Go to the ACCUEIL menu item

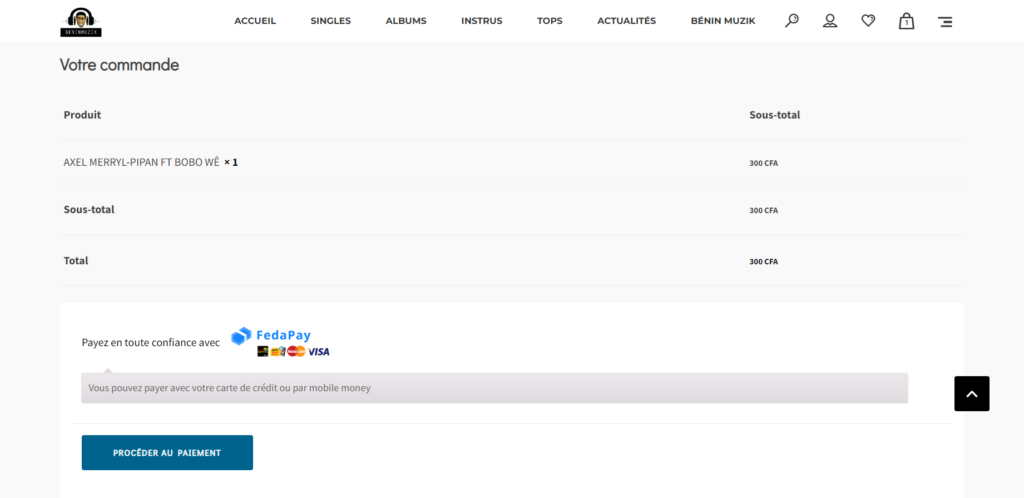pos(255,21)
